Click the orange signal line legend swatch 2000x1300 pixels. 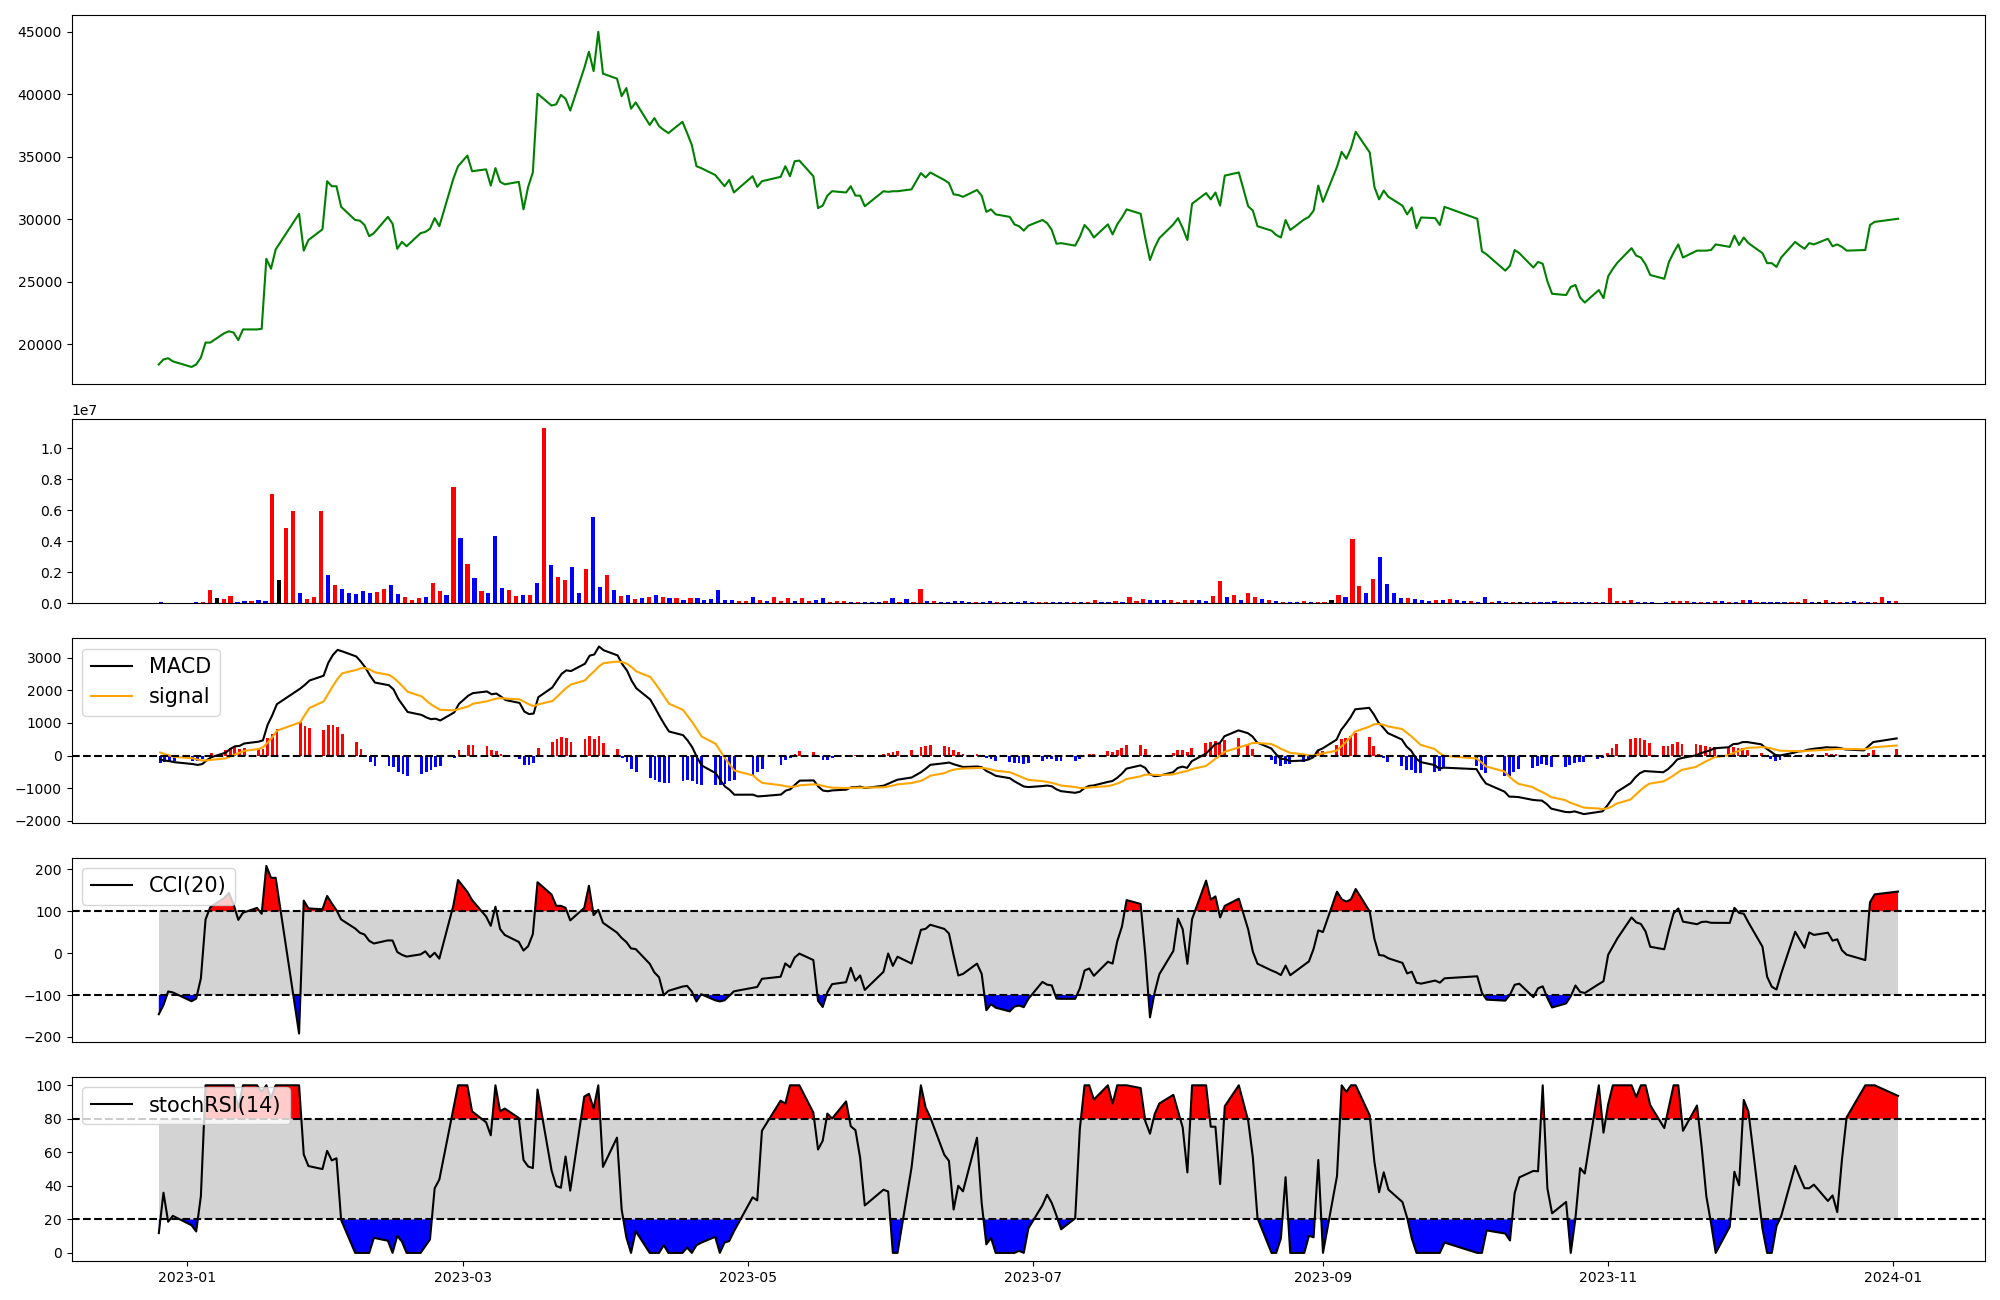pos(111,697)
